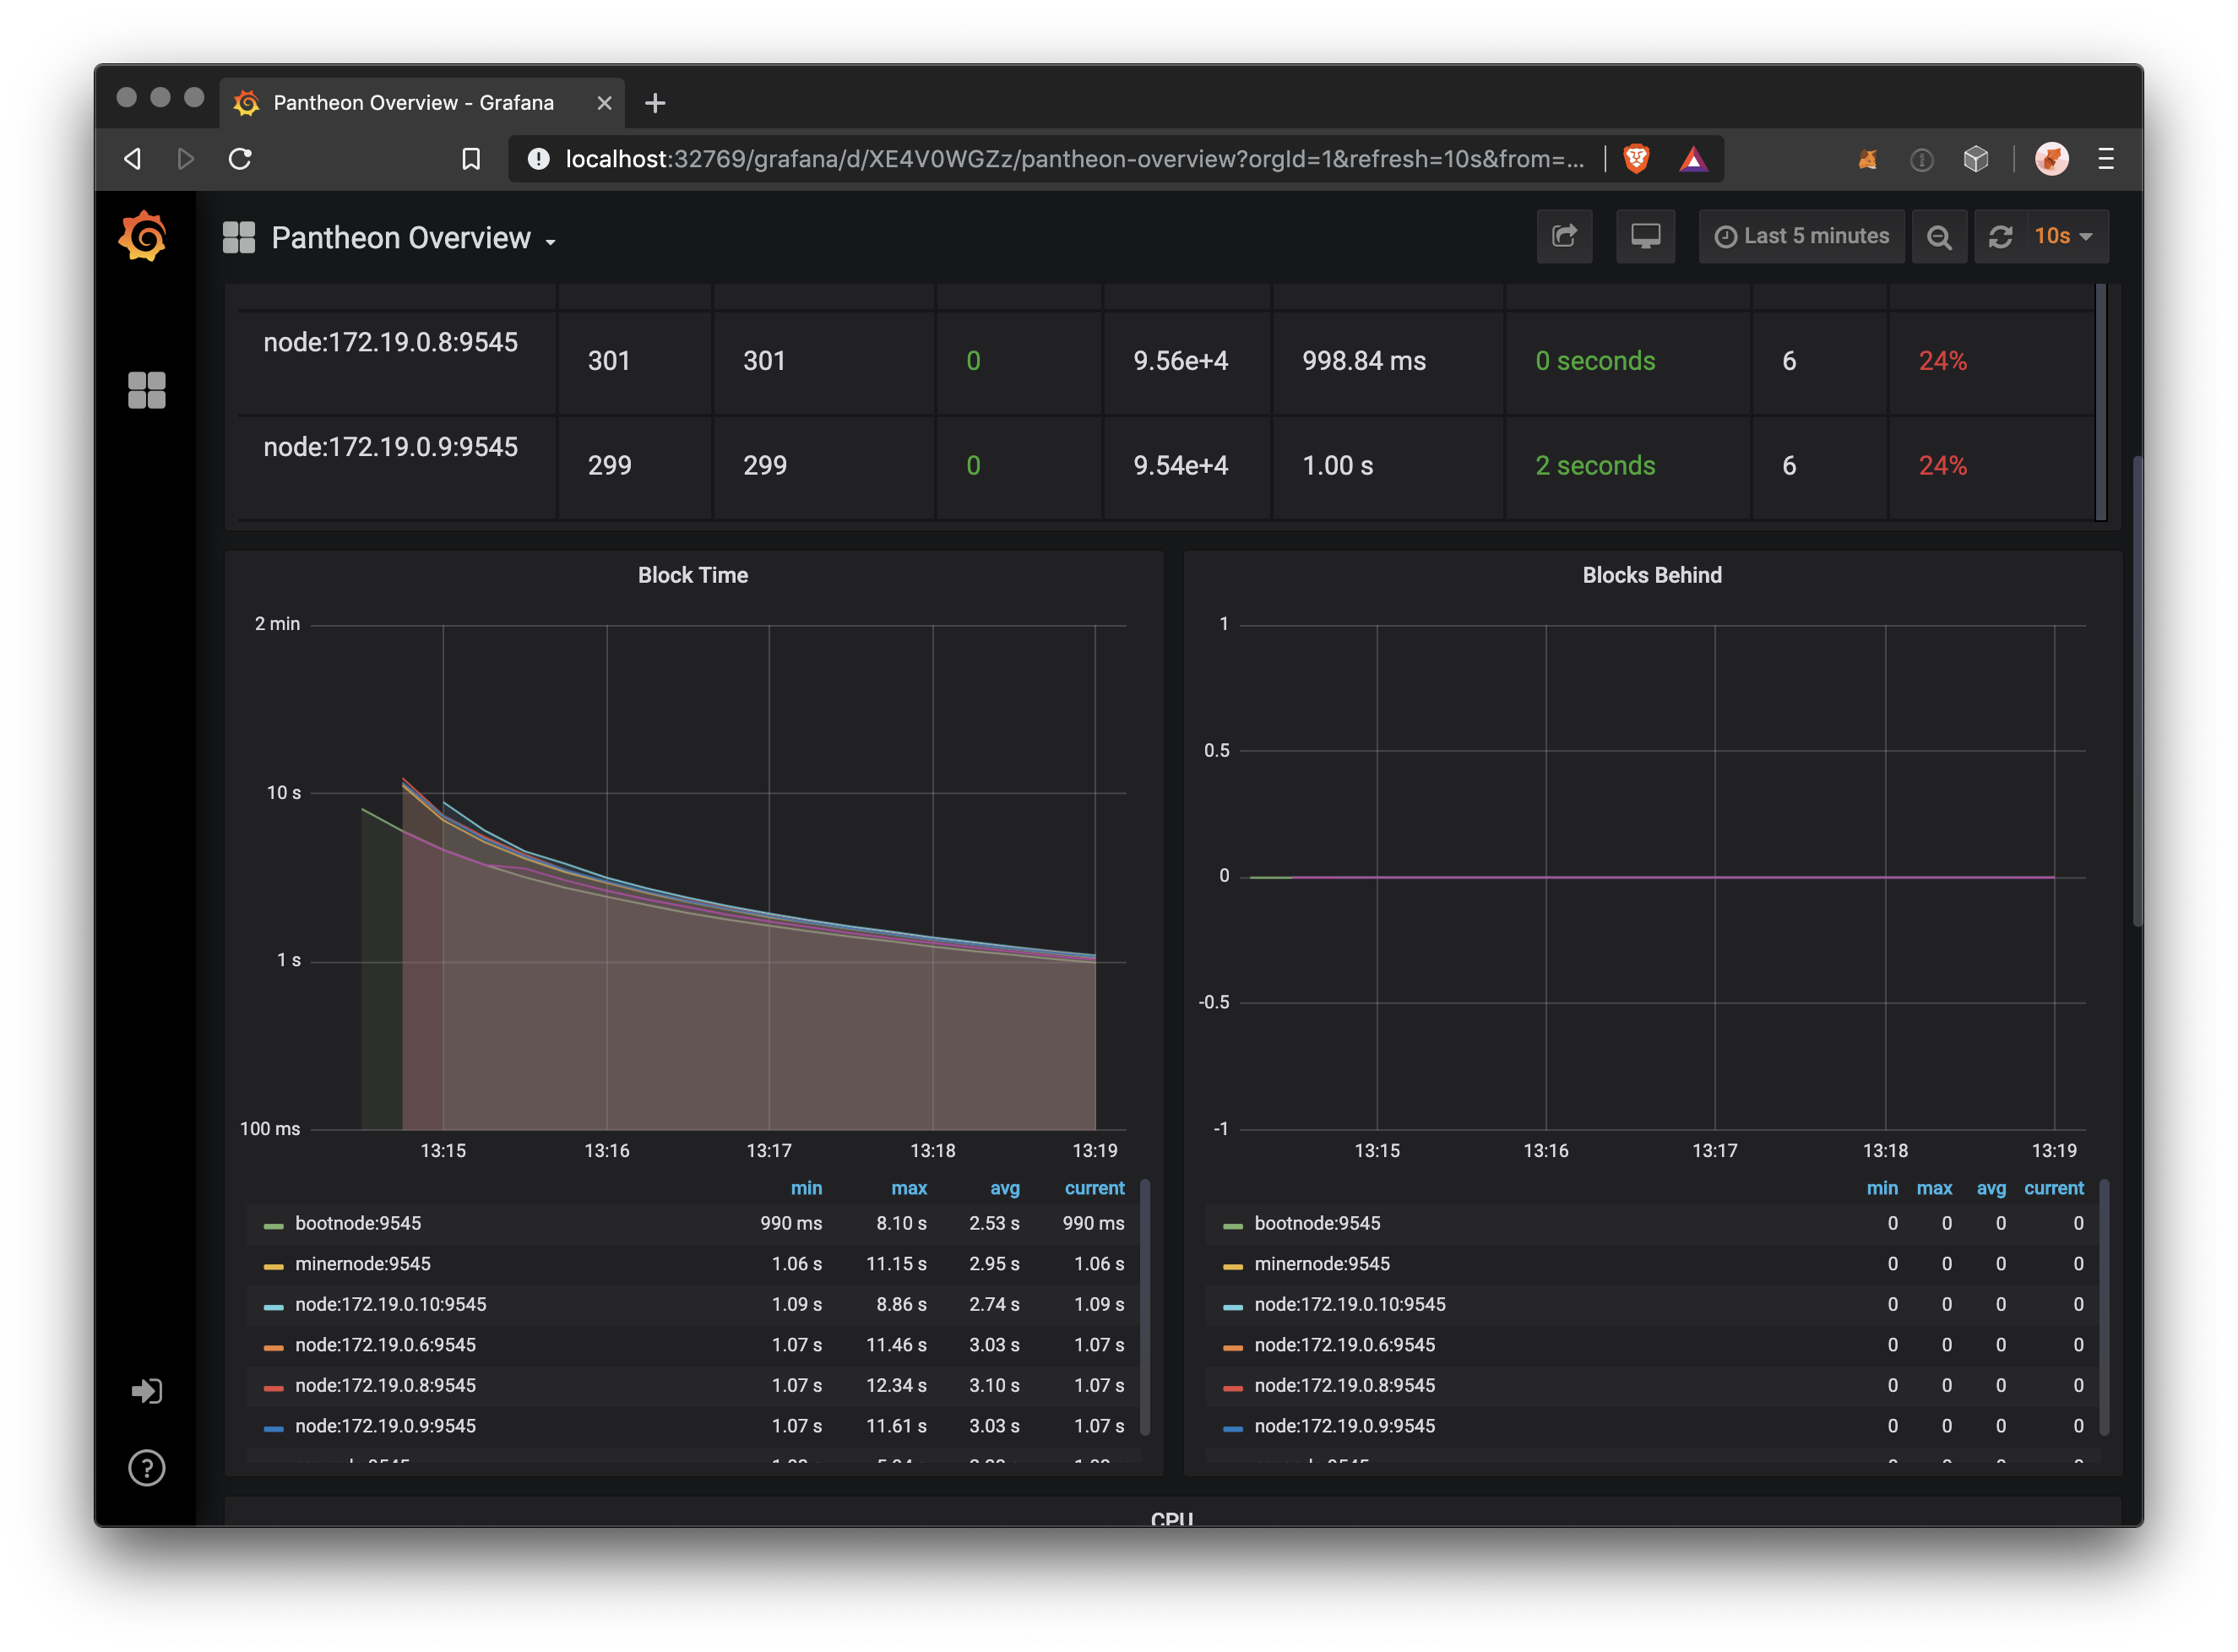Click the dashboard grid icon next to the title

tap(238, 238)
